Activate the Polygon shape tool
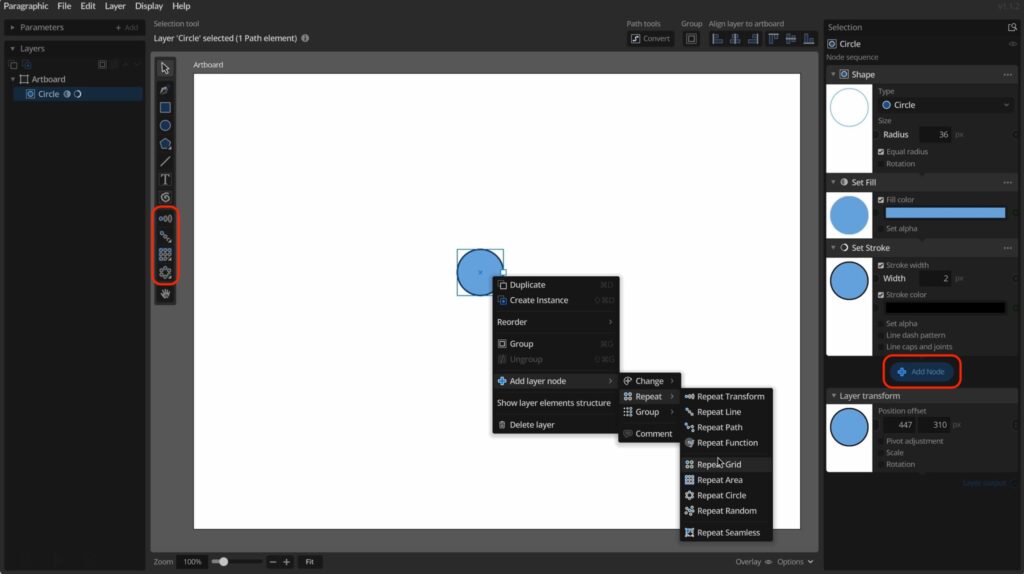This screenshot has height=574, width=1024. 165,144
